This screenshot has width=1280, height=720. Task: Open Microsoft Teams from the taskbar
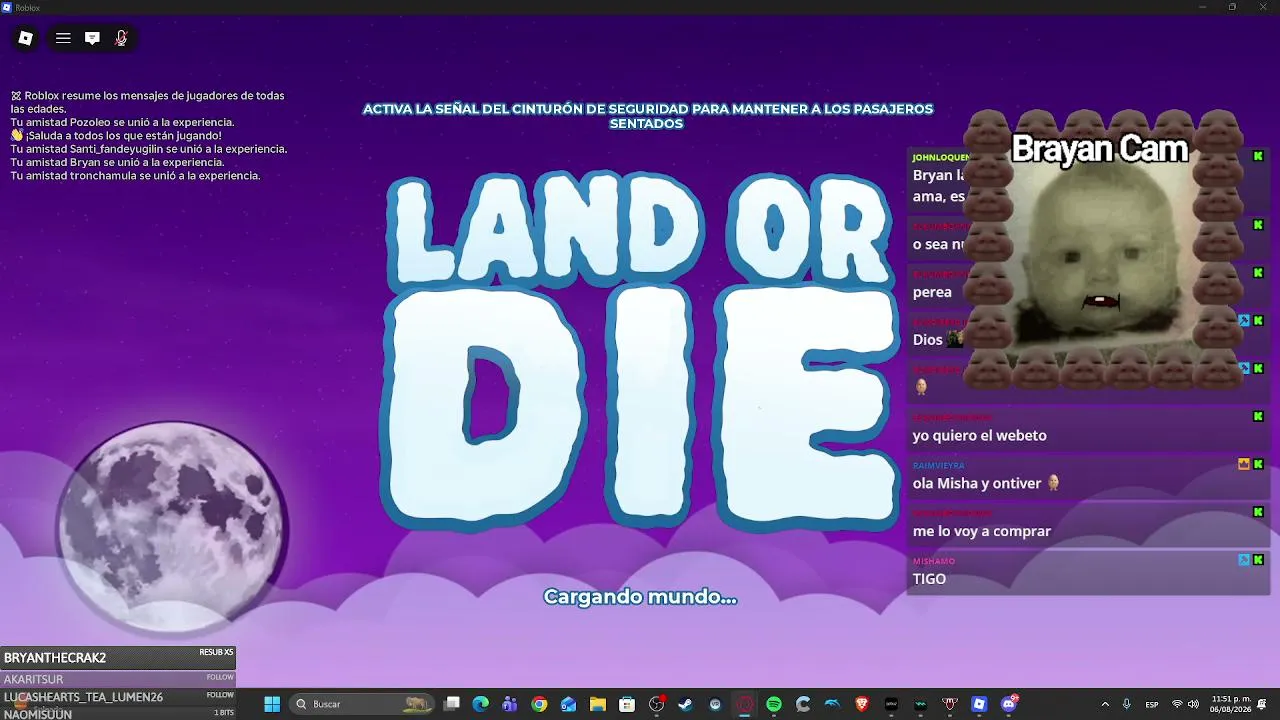click(510, 704)
